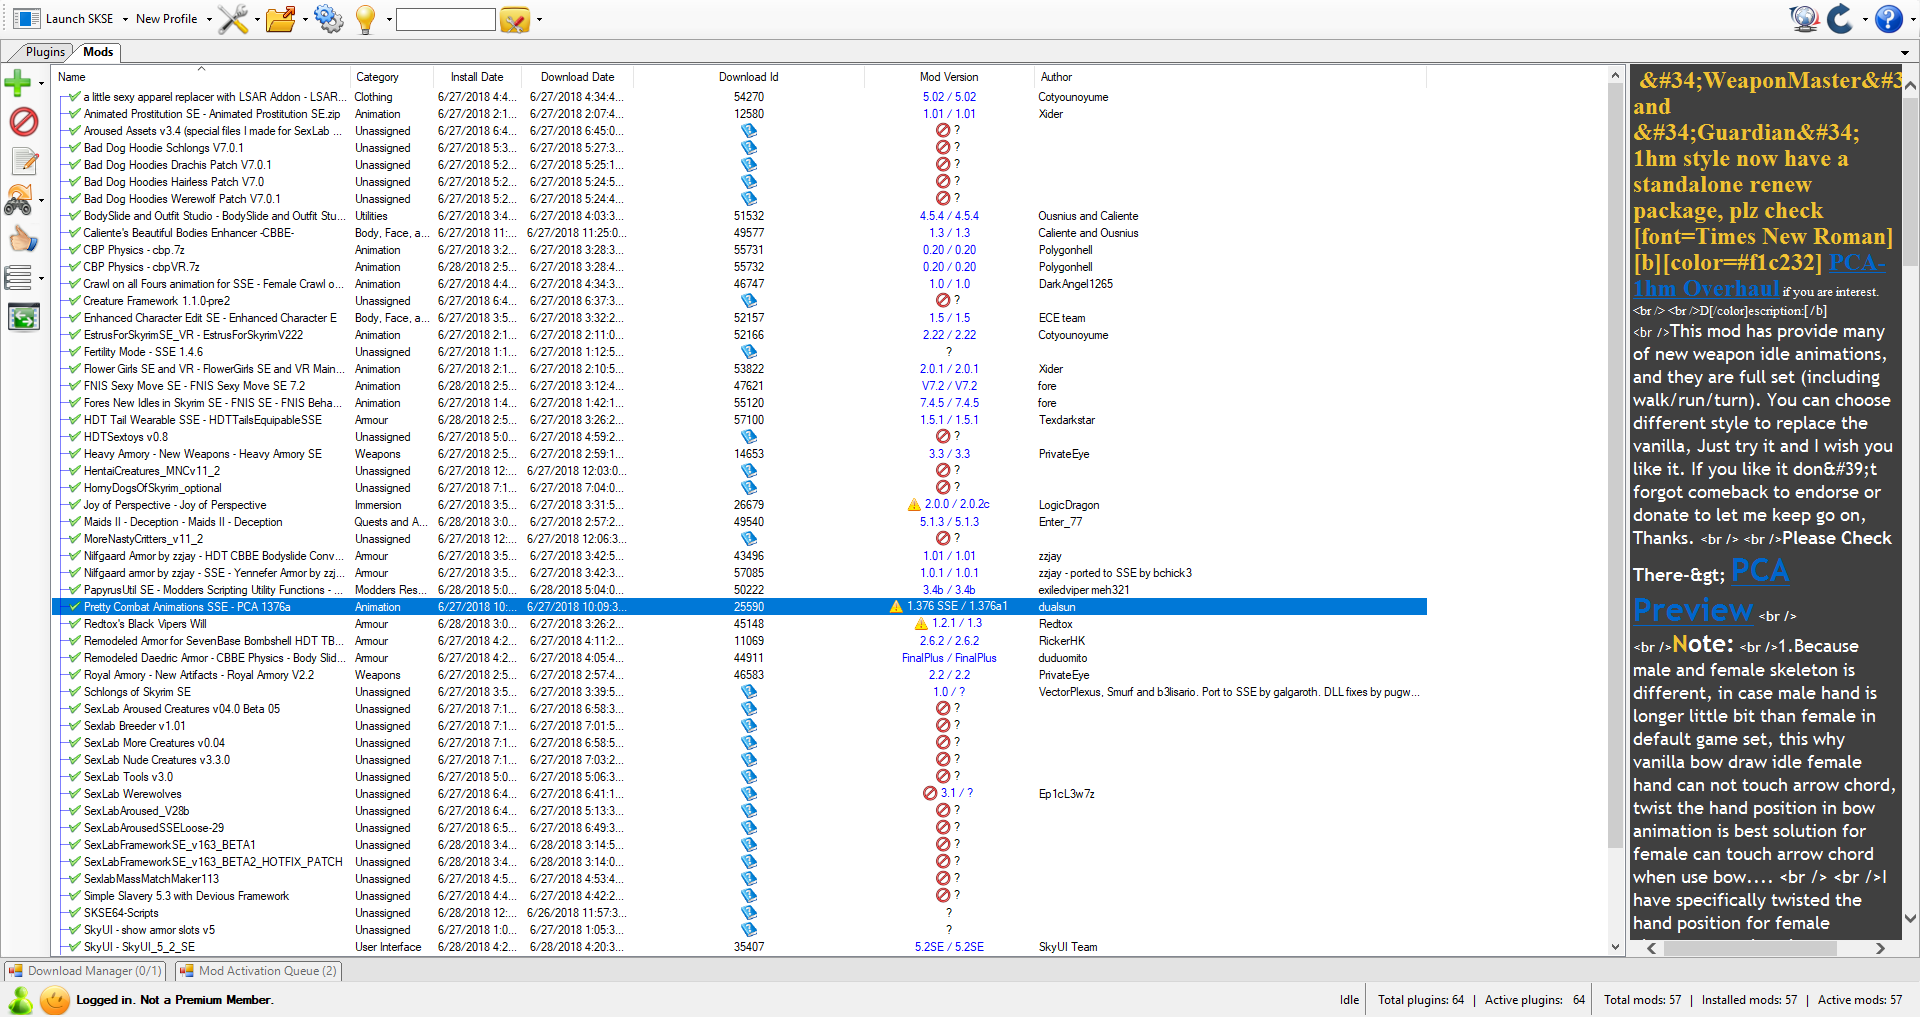
Task: Open the settings gears icon
Action: tap(328, 19)
